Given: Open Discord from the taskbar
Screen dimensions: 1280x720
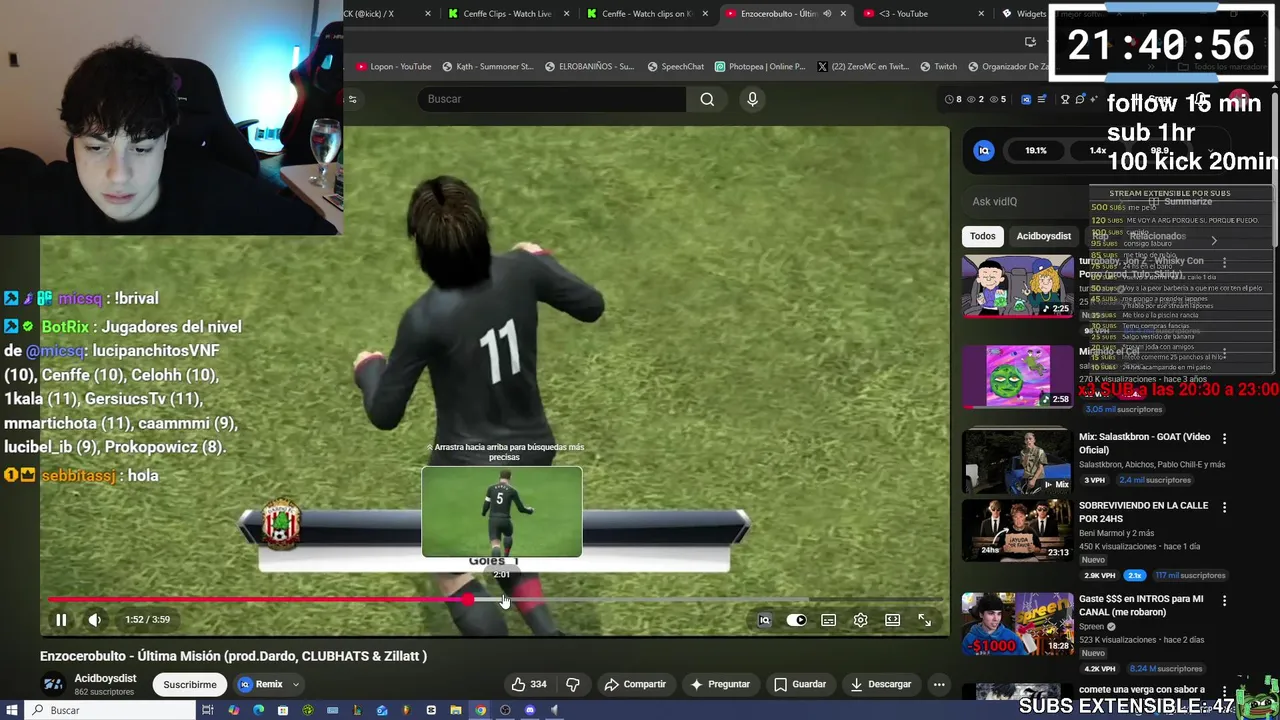Looking at the screenshot, I should [x=530, y=710].
